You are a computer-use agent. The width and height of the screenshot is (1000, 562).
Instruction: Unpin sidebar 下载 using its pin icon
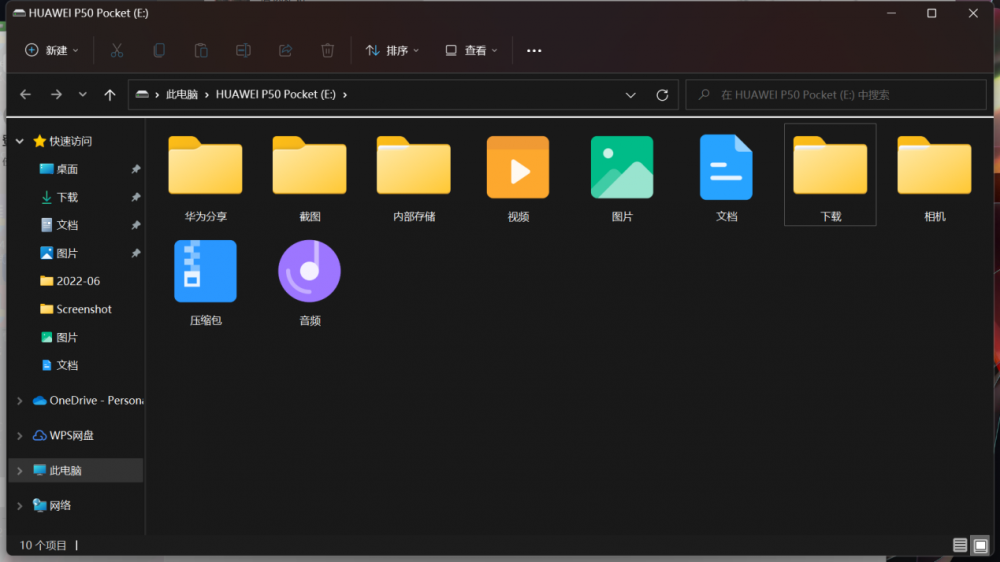[x=135, y=197]
